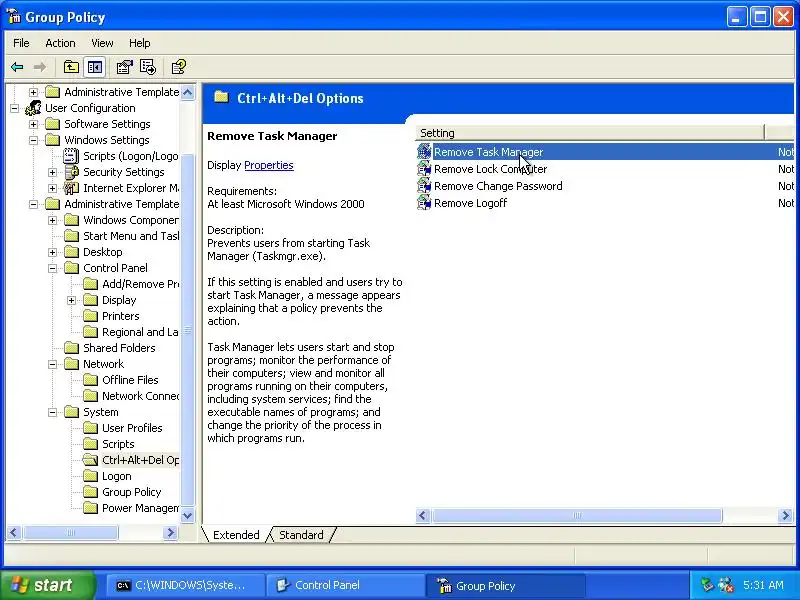Click the Security Settings node icon

pos(71,172)
